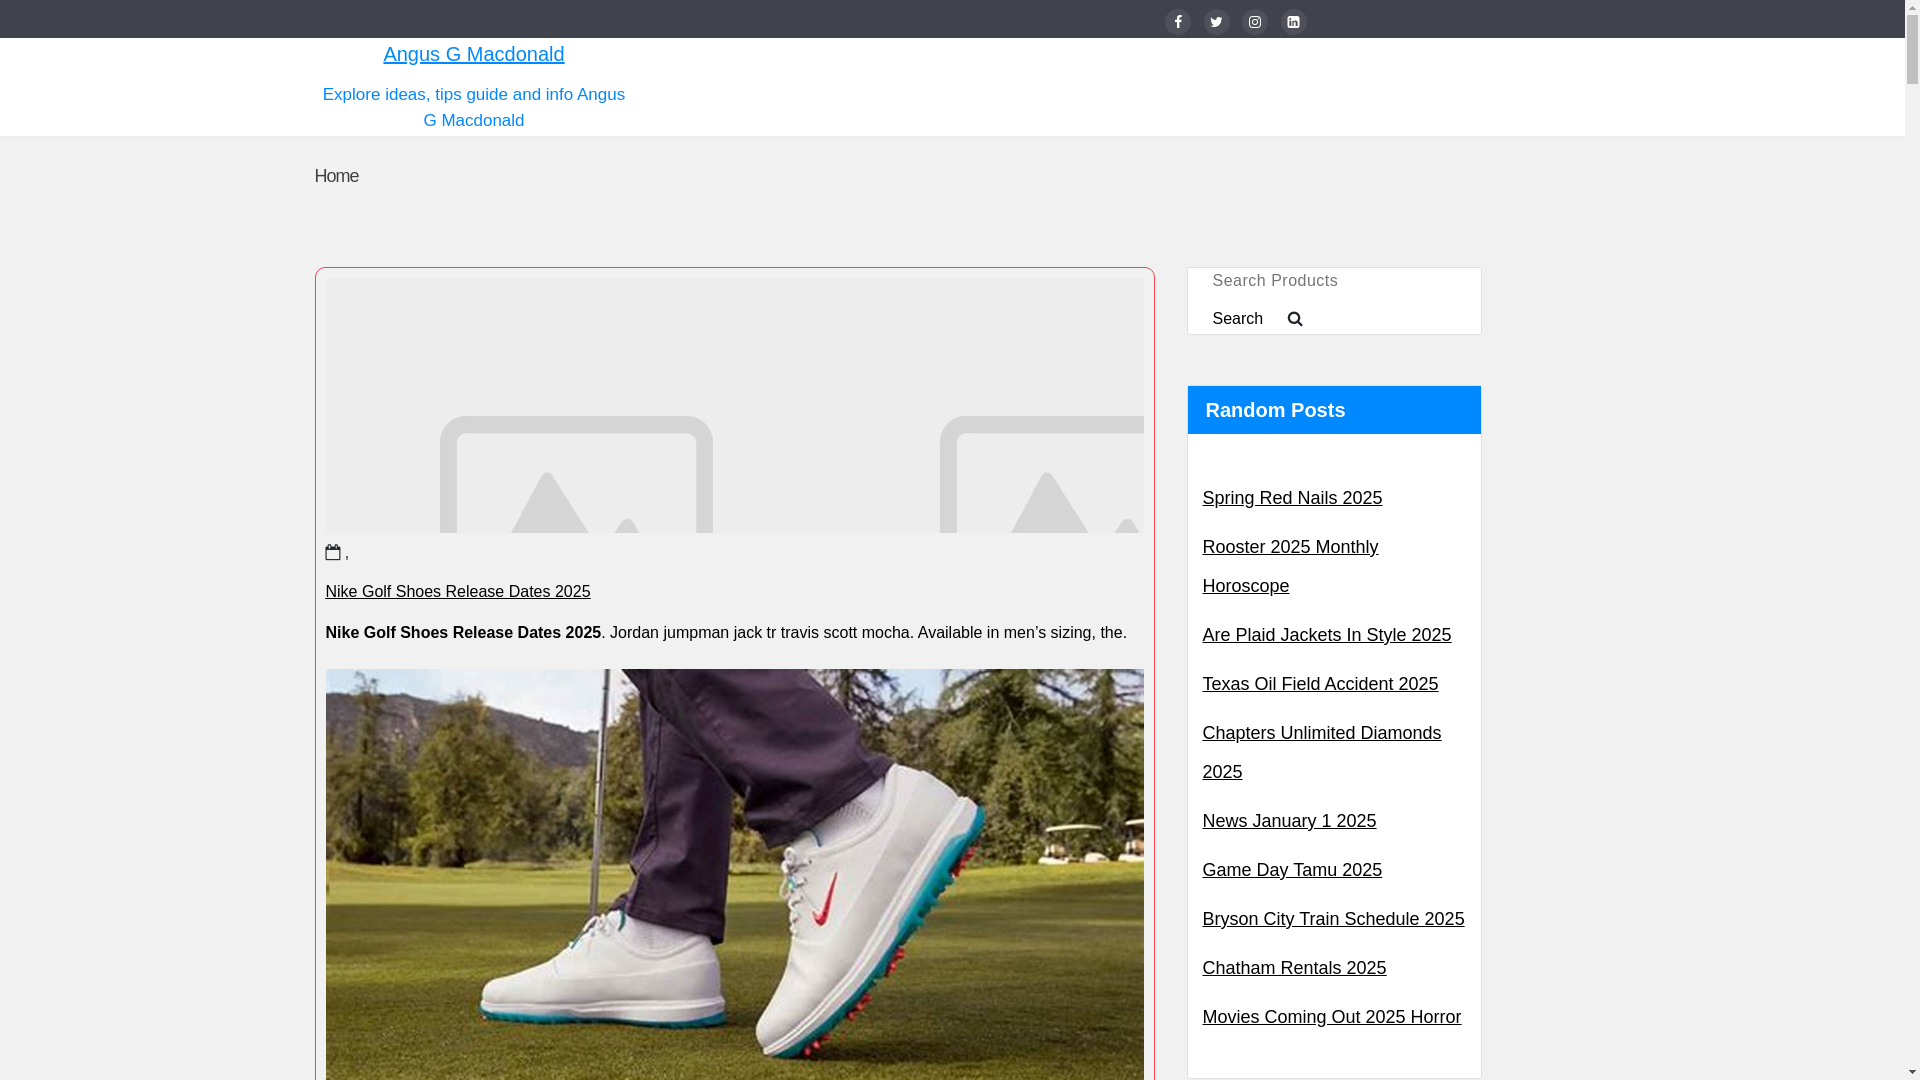Image resolution: width=1920 pixels, height=1080 pixels.
Task: Open Are Plaid Jackets In Style 2025
Action: (x=1326, y=635)
